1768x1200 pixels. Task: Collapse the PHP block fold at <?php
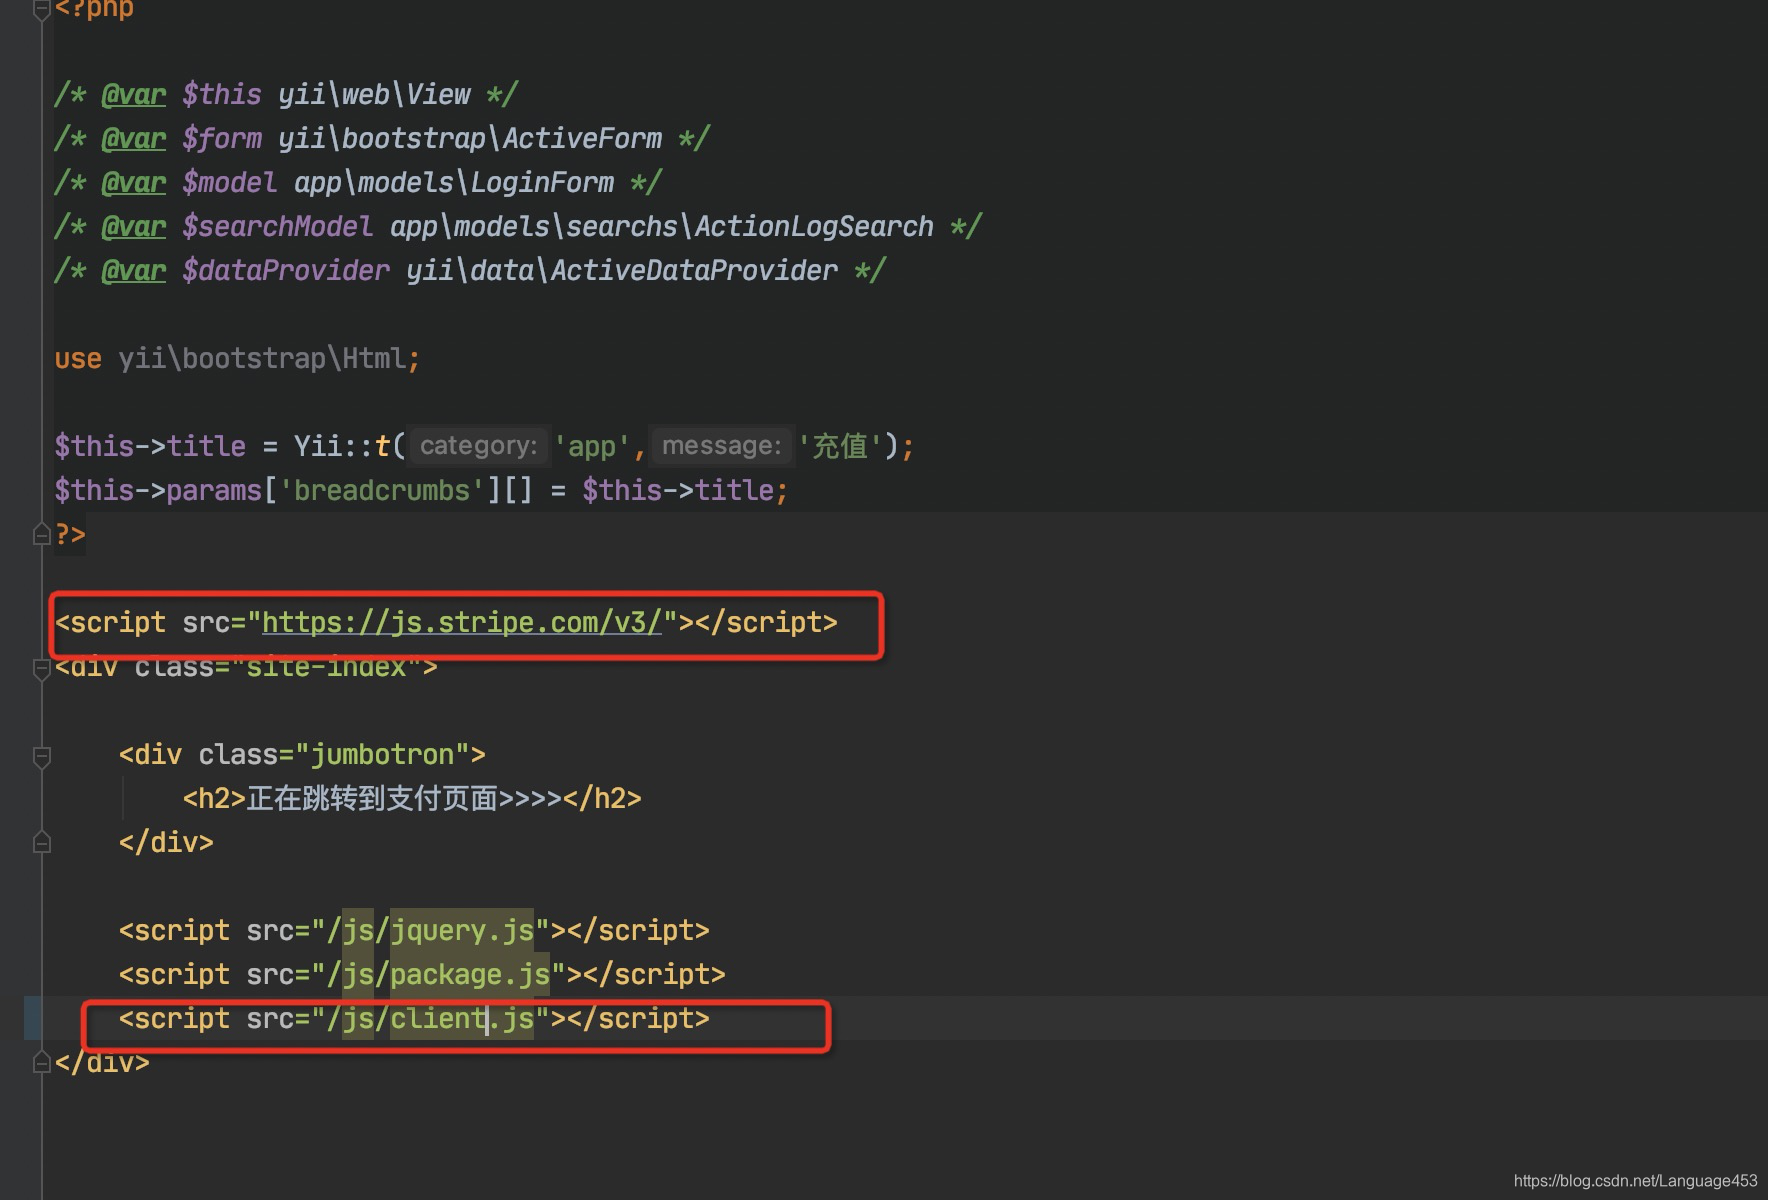42,9
